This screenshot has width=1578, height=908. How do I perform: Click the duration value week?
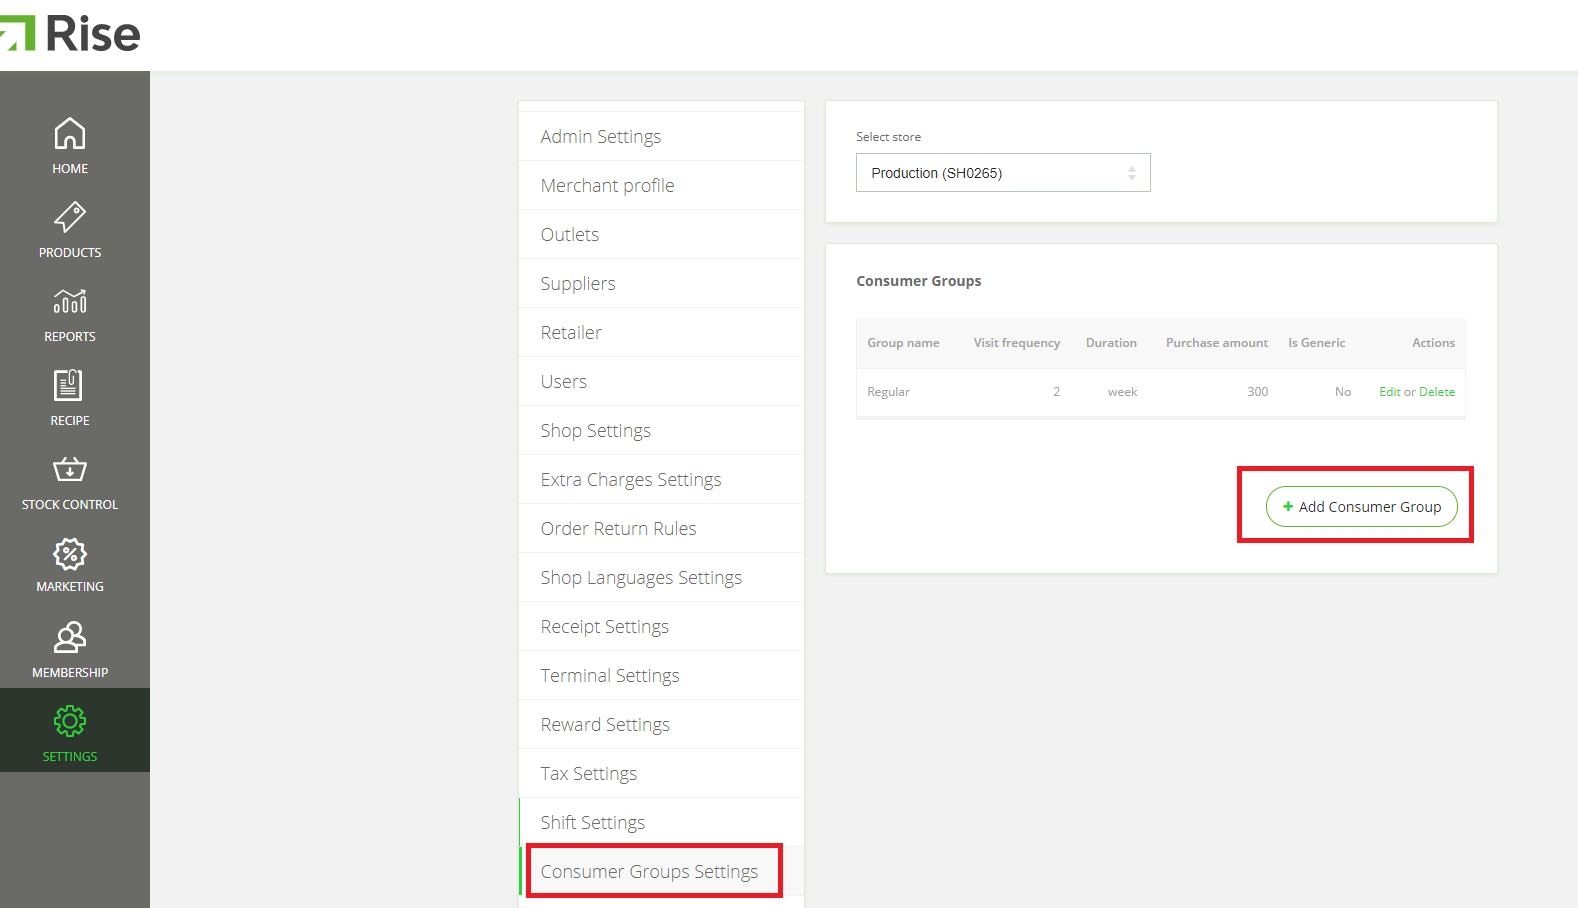tap(1122, 392)
